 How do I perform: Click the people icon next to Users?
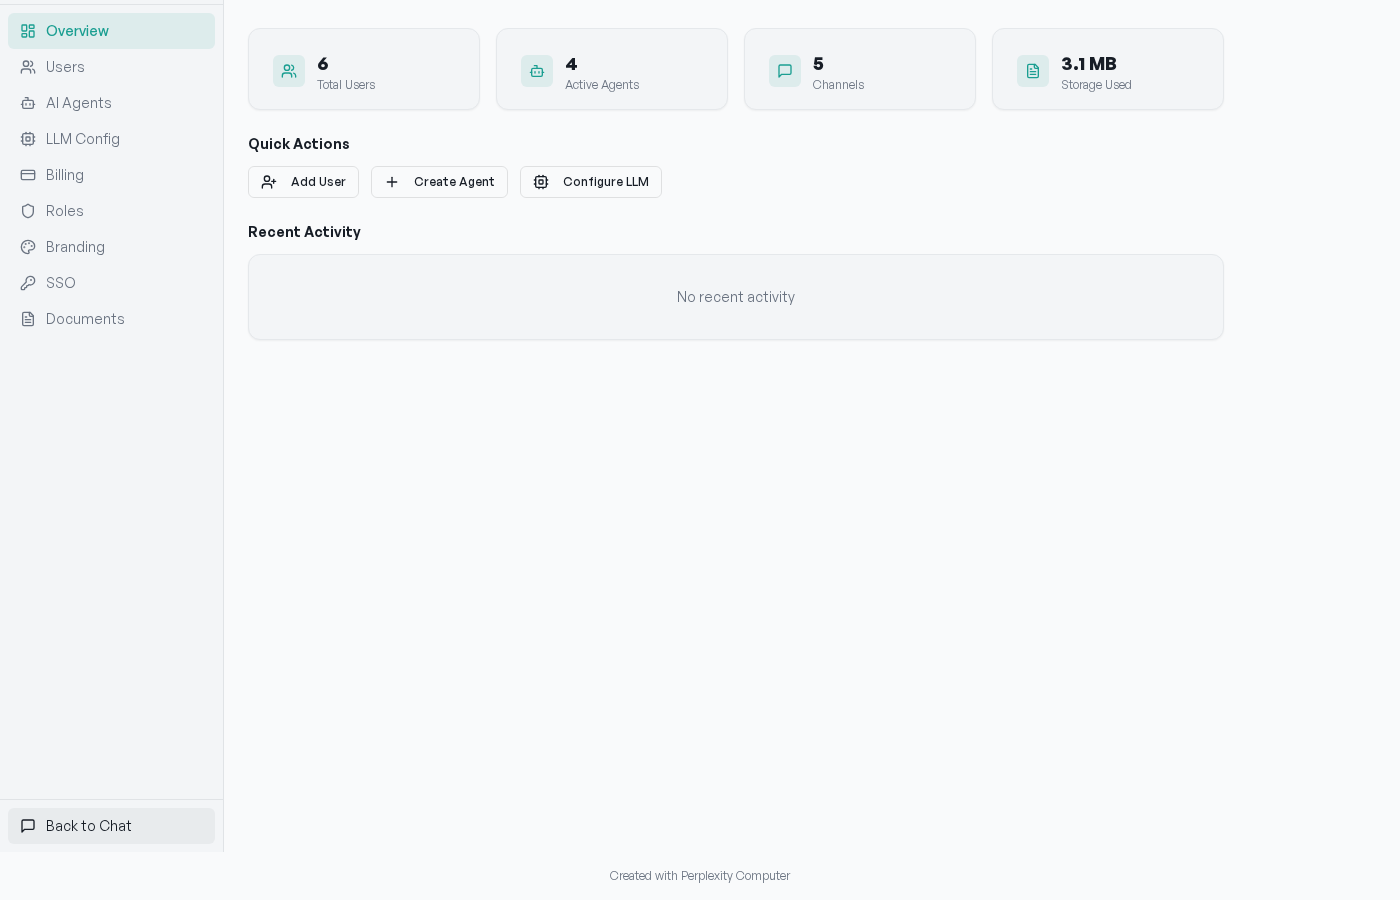click(x=29, y=67)
